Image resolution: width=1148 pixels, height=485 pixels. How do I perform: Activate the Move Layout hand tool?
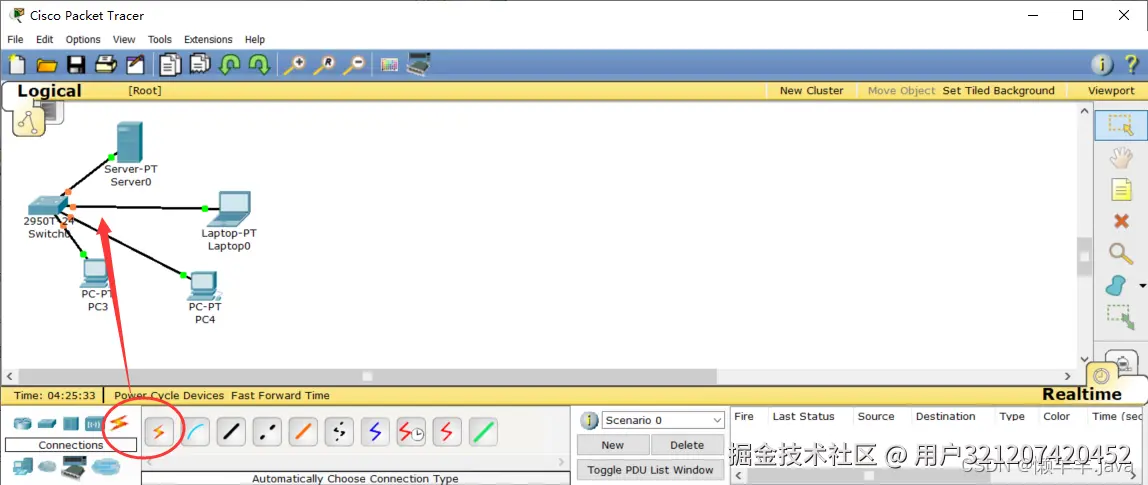pos(1120,158)
